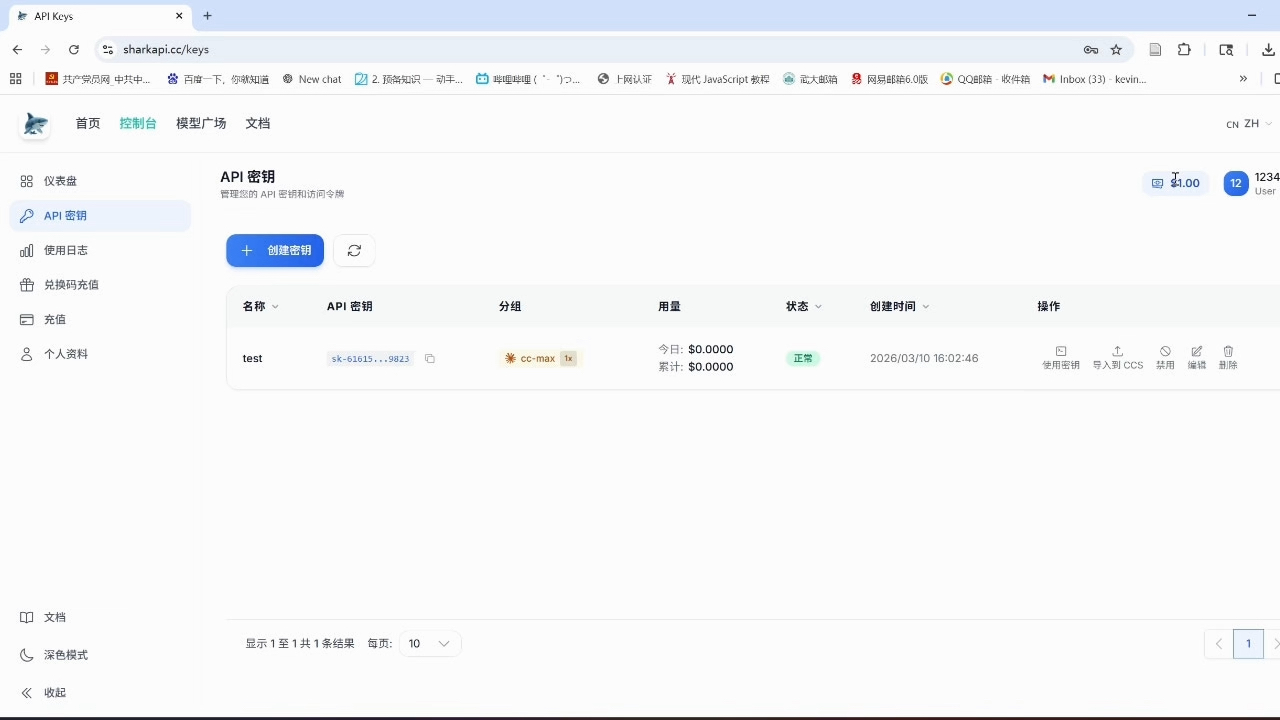Click the 创建密钥 create key button
Image resolution: width=1280 pixels, height=720 pixels.
click(275, 250)
